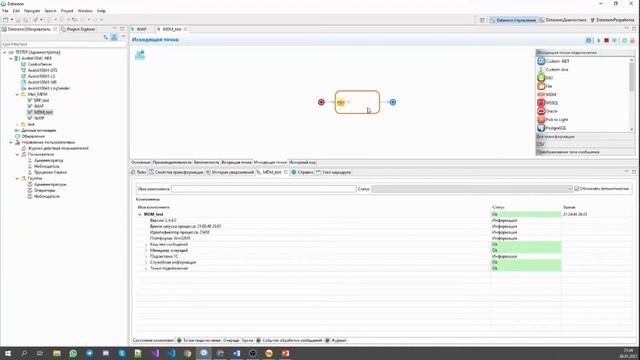Screen dimensions: 640x360
Task: Select the Oracle connection point
Action: (x=547, y=111)
